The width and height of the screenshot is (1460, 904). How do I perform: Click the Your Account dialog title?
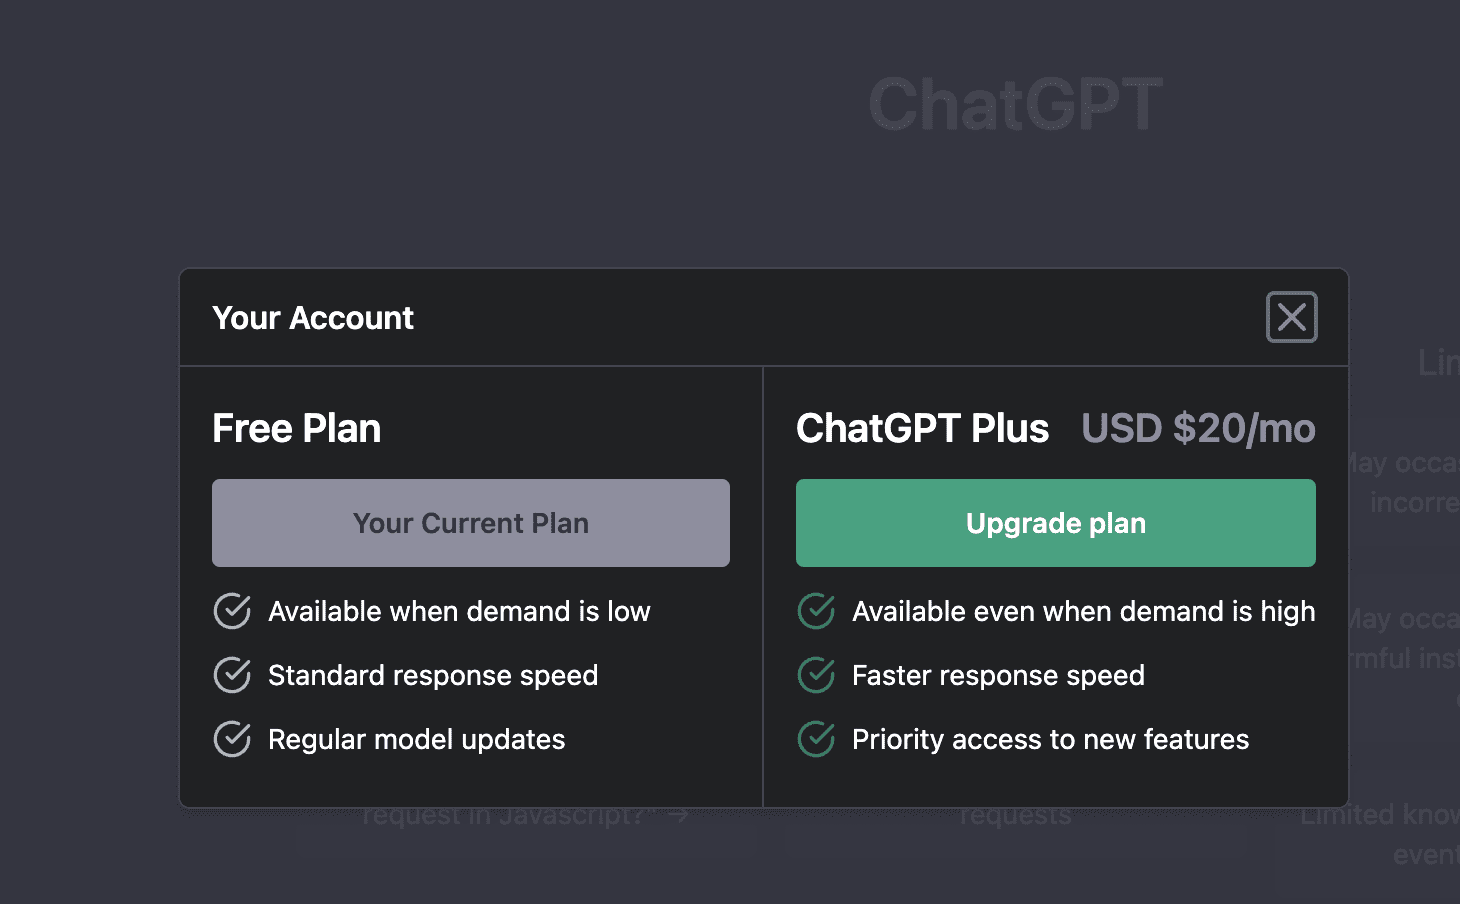click(312, 318)
